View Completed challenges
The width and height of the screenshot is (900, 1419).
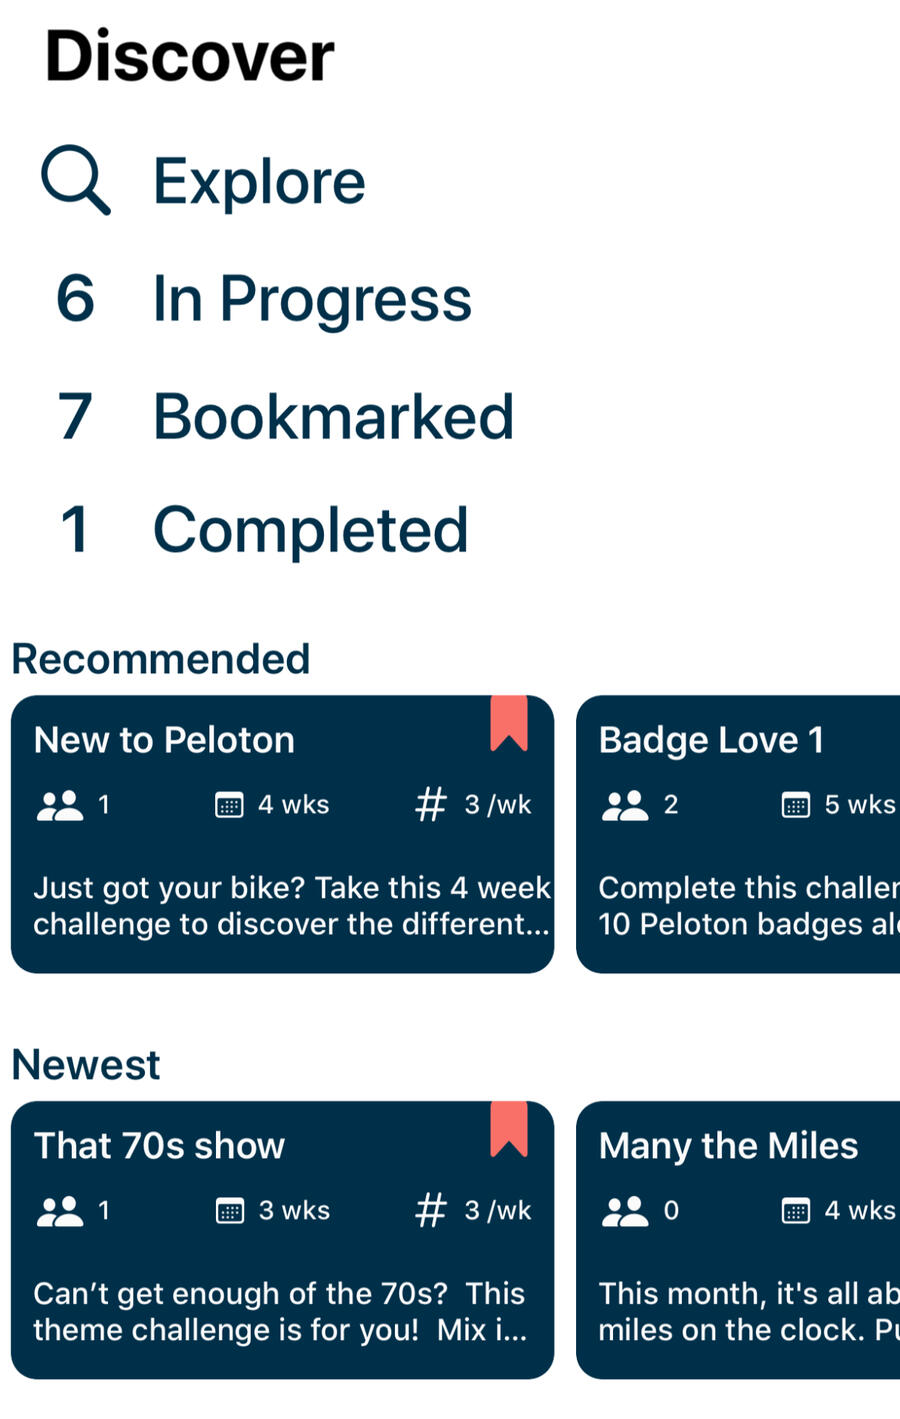[x=310, y=530]
